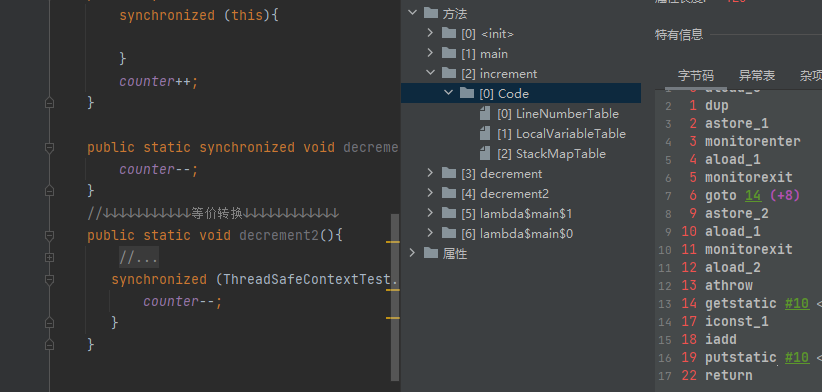Image resolution: width=822 pixels, height=392 pixels.
Task: Click the folder icon beside [0] <init>
Action: [x=449, y=33]
